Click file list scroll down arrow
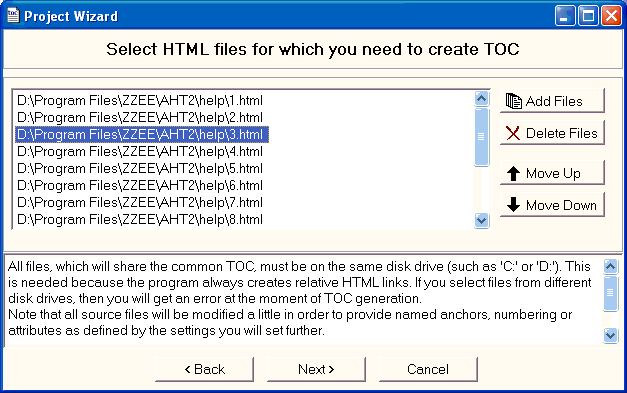 pos(481,220)
